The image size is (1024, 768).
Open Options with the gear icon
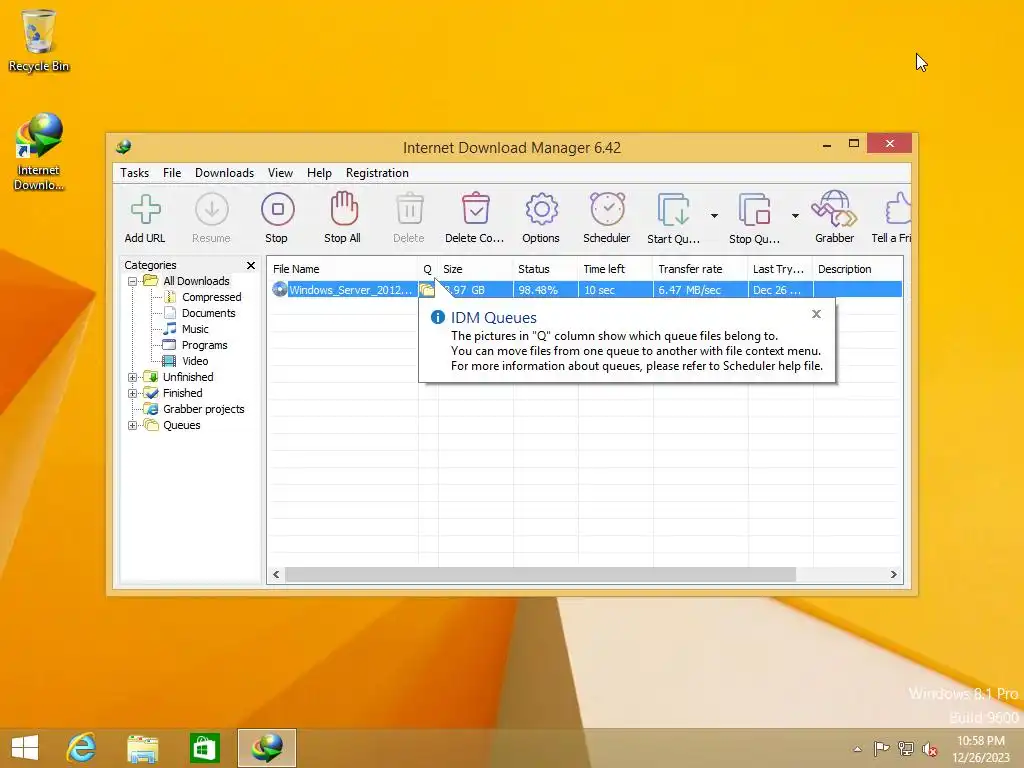click(541, 209)
